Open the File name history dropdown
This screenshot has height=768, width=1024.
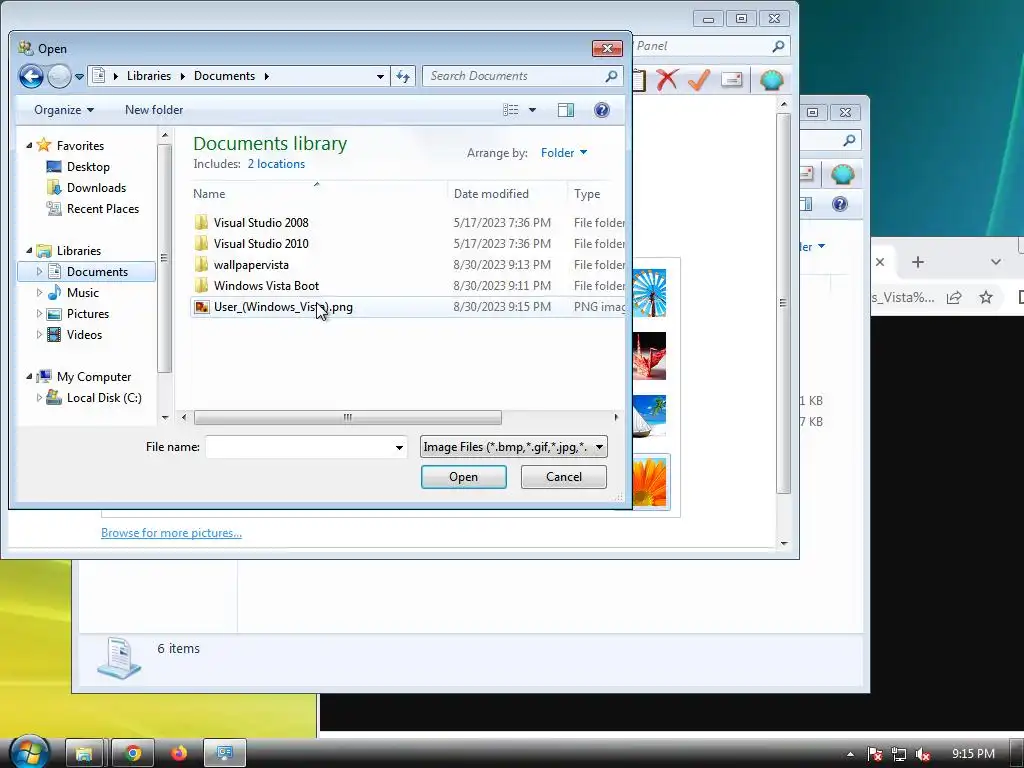pyautogui.click(x=399, y=447)
